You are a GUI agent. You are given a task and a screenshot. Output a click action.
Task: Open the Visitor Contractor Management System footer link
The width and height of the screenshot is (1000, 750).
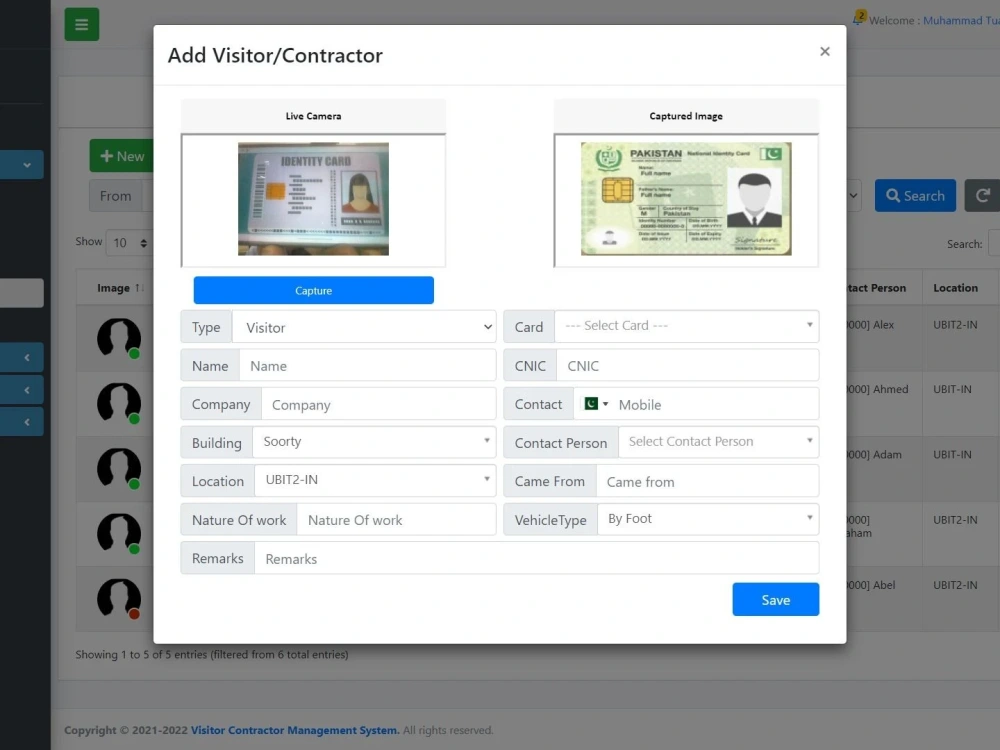[x=294, y=730]
